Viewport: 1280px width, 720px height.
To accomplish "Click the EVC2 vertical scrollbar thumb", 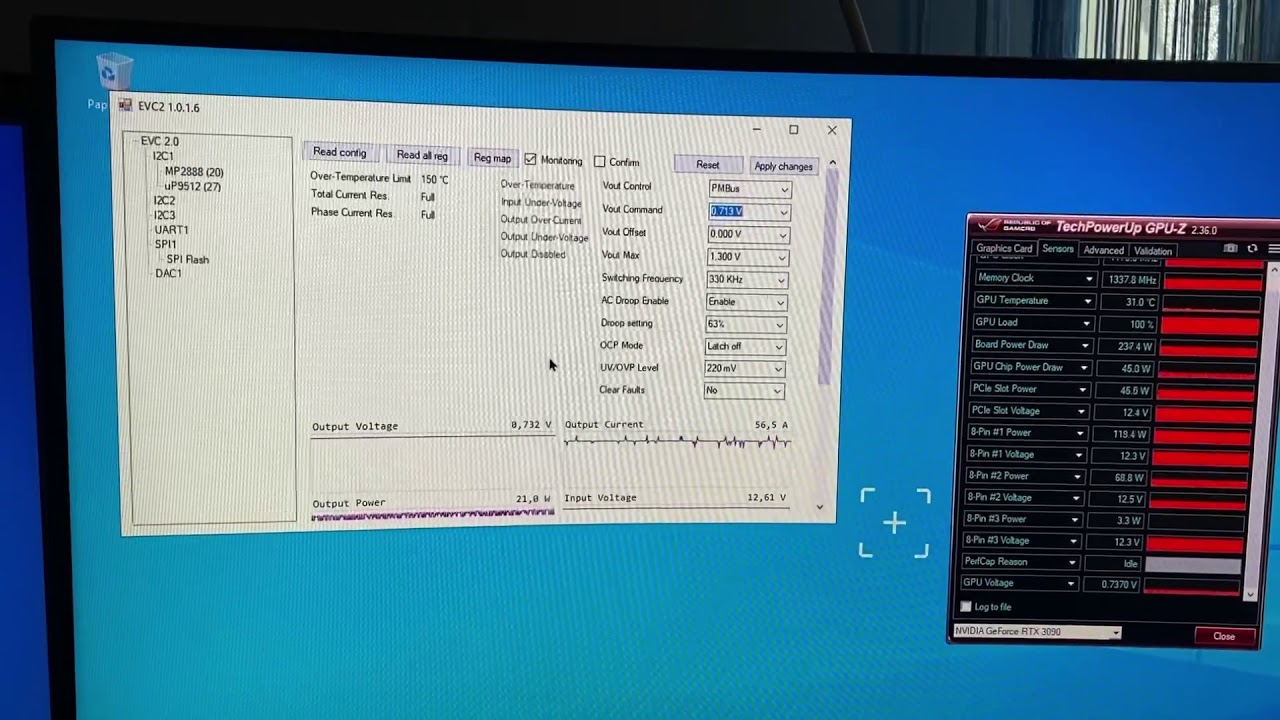I will pos(828,275).
